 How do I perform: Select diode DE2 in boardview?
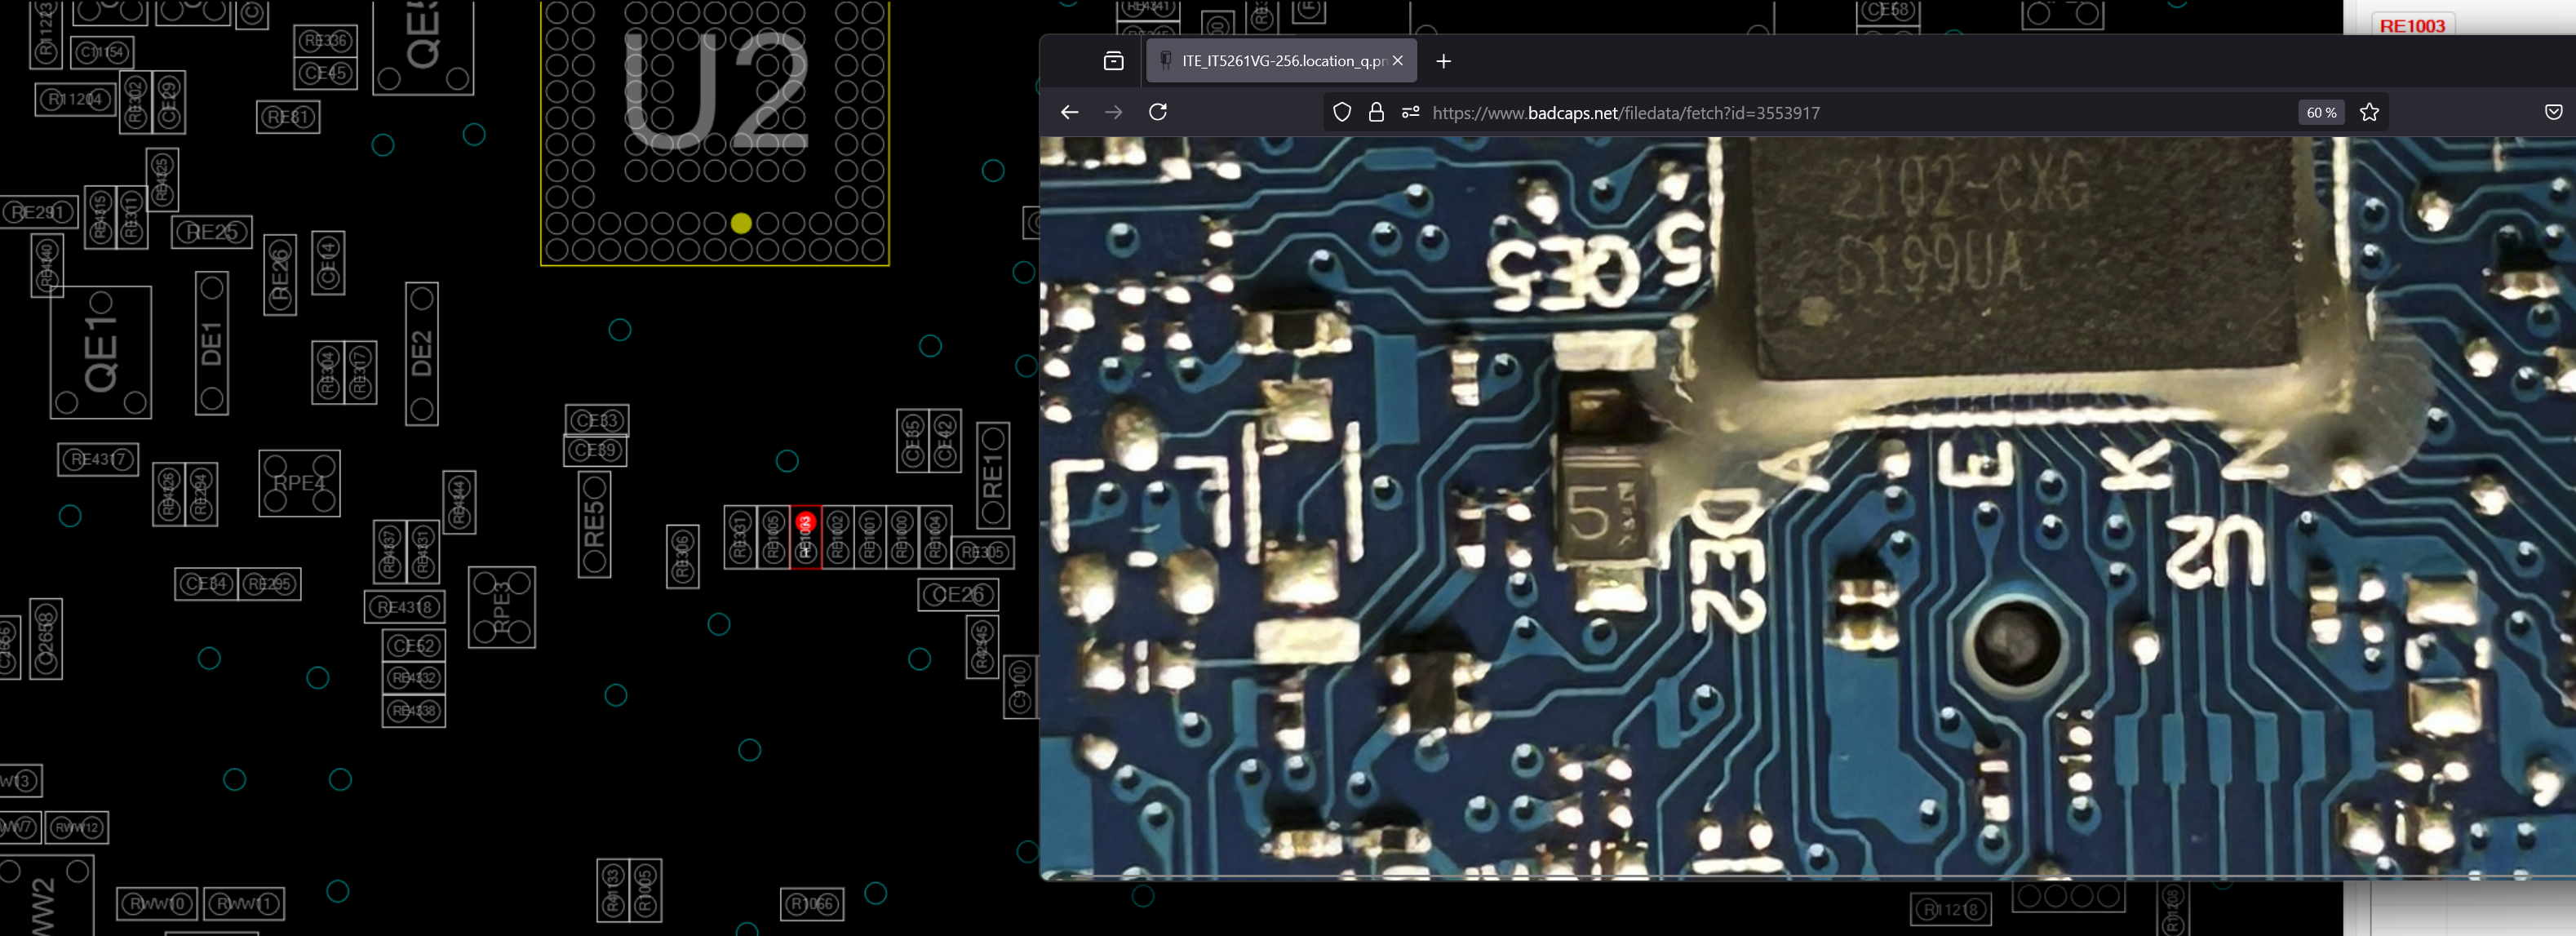(x=422, y=353)
